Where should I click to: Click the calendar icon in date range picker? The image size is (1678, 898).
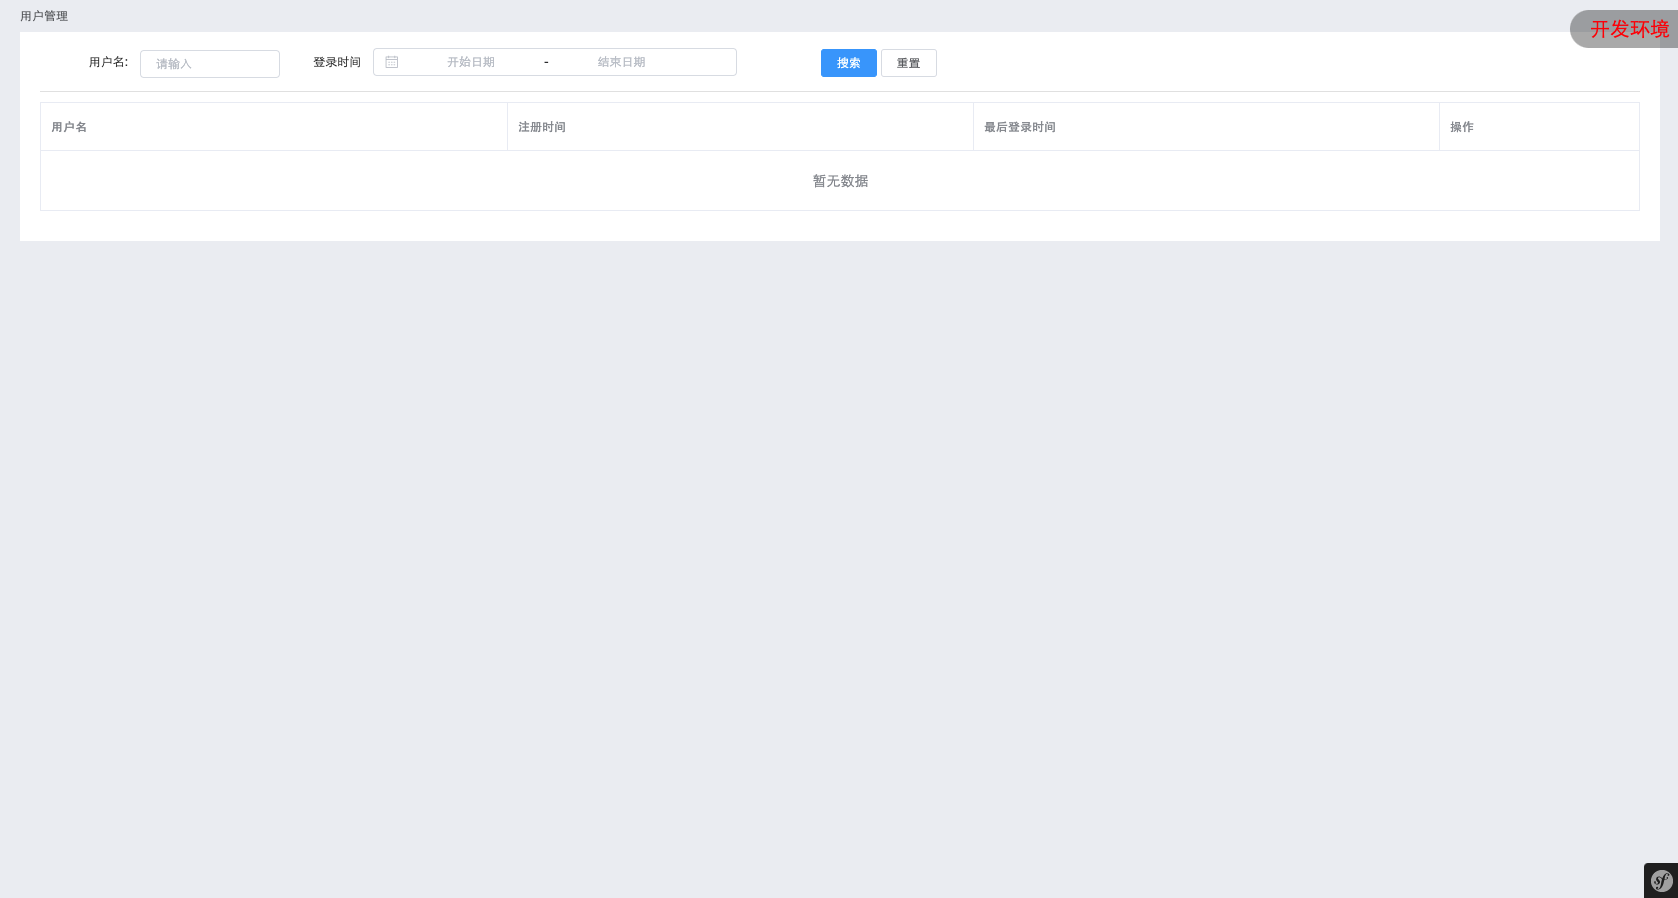click(392, 62)
